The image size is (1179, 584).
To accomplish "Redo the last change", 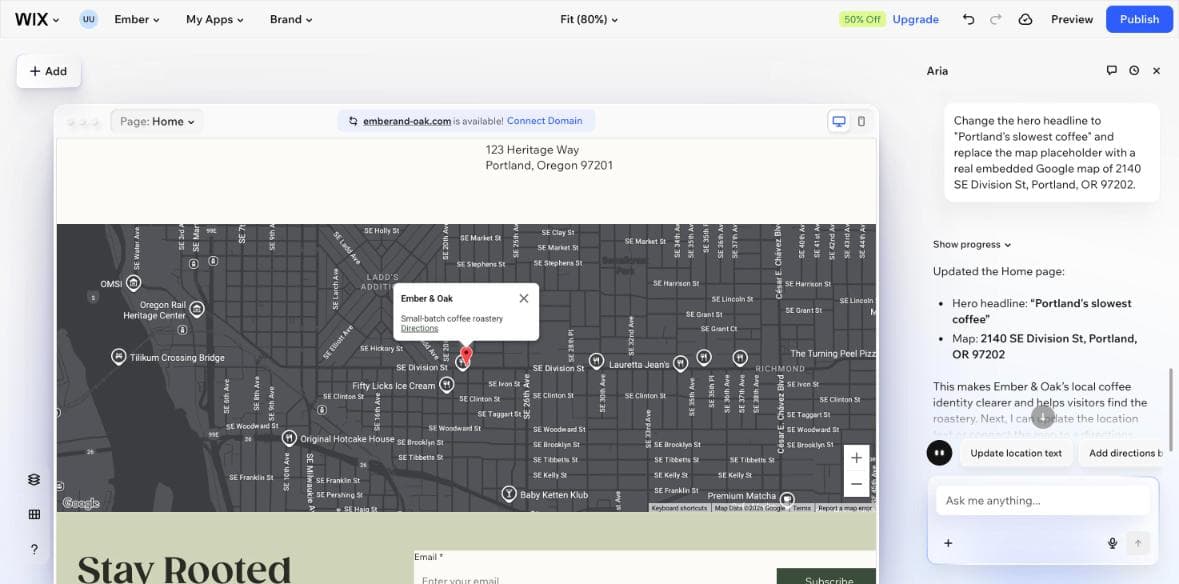I will [996, 20].
